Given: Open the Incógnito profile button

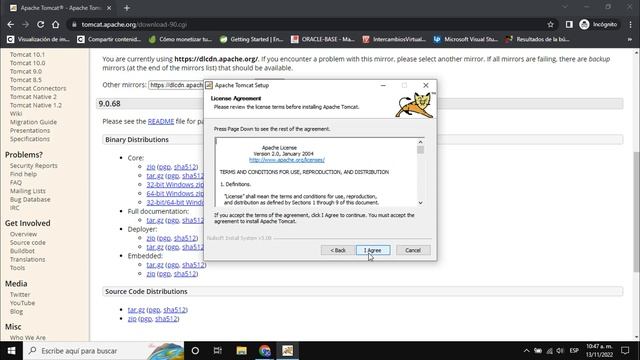Looking at the screenshot, I should pyautogui.click(x=598, y=24).
